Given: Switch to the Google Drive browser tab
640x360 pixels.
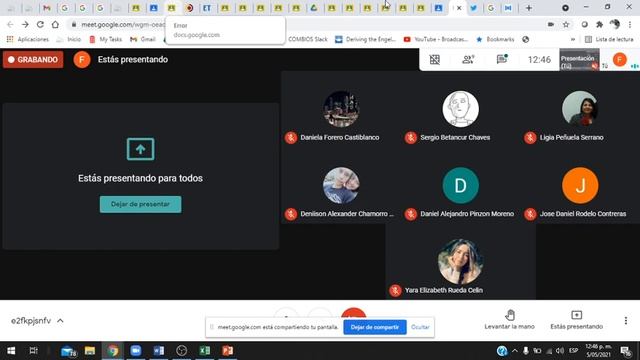Looking at the screenshot, I should [x=313, y=8].
